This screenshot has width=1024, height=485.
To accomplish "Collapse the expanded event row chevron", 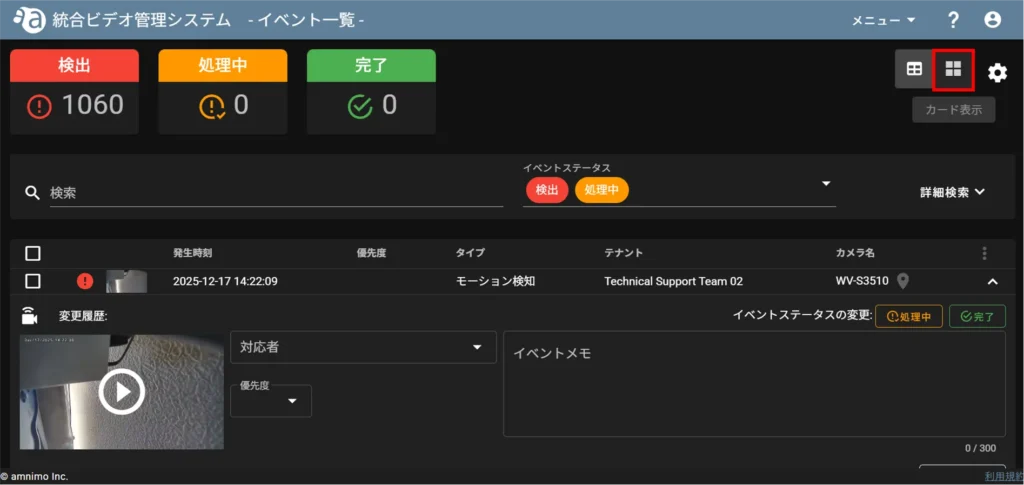I will [x=992, y=282].
